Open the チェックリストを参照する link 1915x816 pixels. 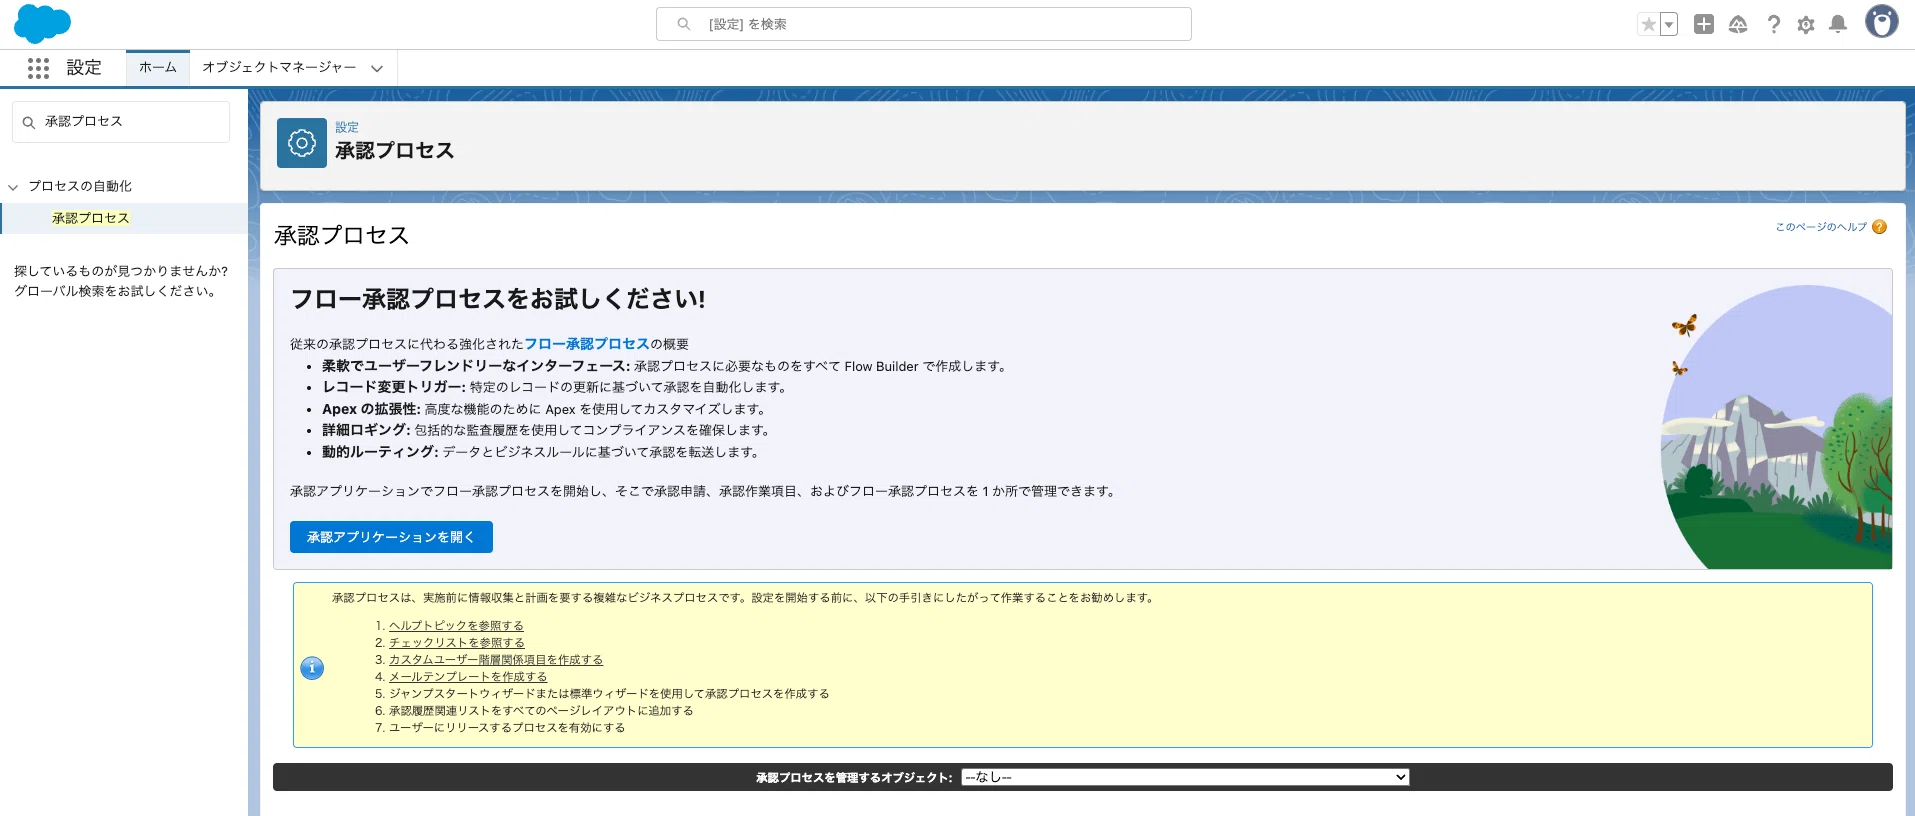tap(457, 643)
